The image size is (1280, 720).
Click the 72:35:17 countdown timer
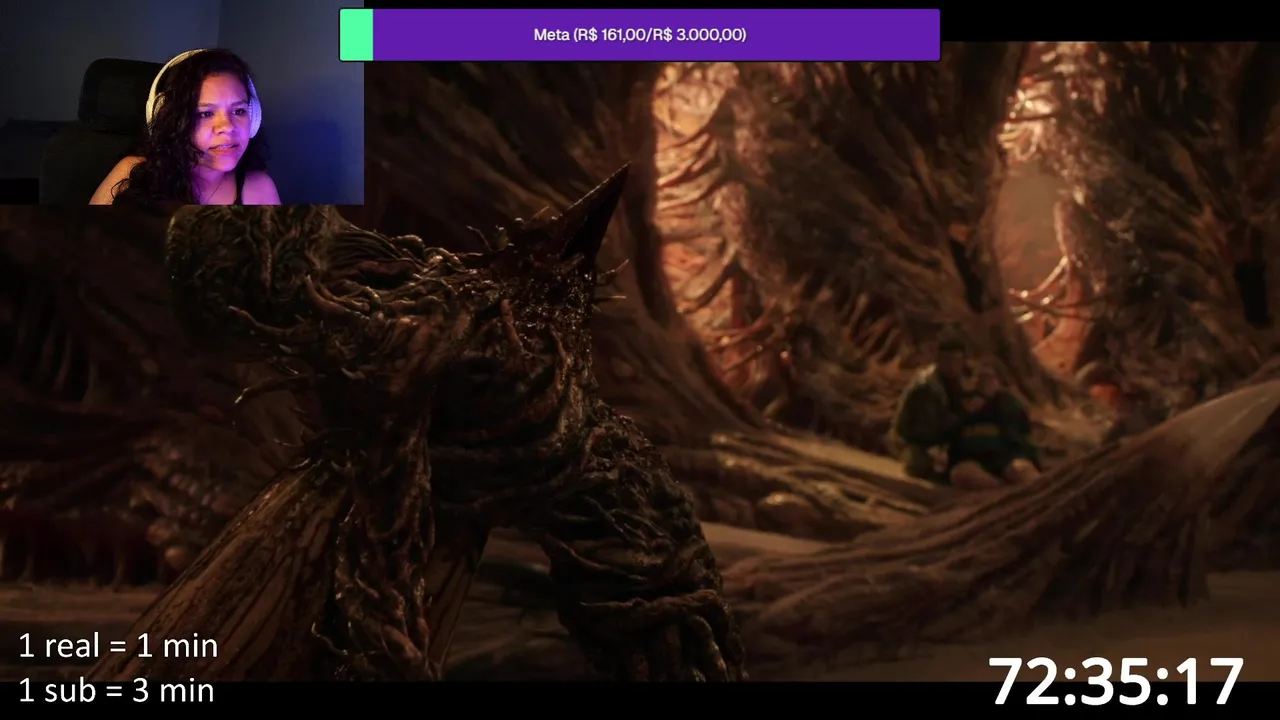pyautogui.click(x=1116, y=682)
